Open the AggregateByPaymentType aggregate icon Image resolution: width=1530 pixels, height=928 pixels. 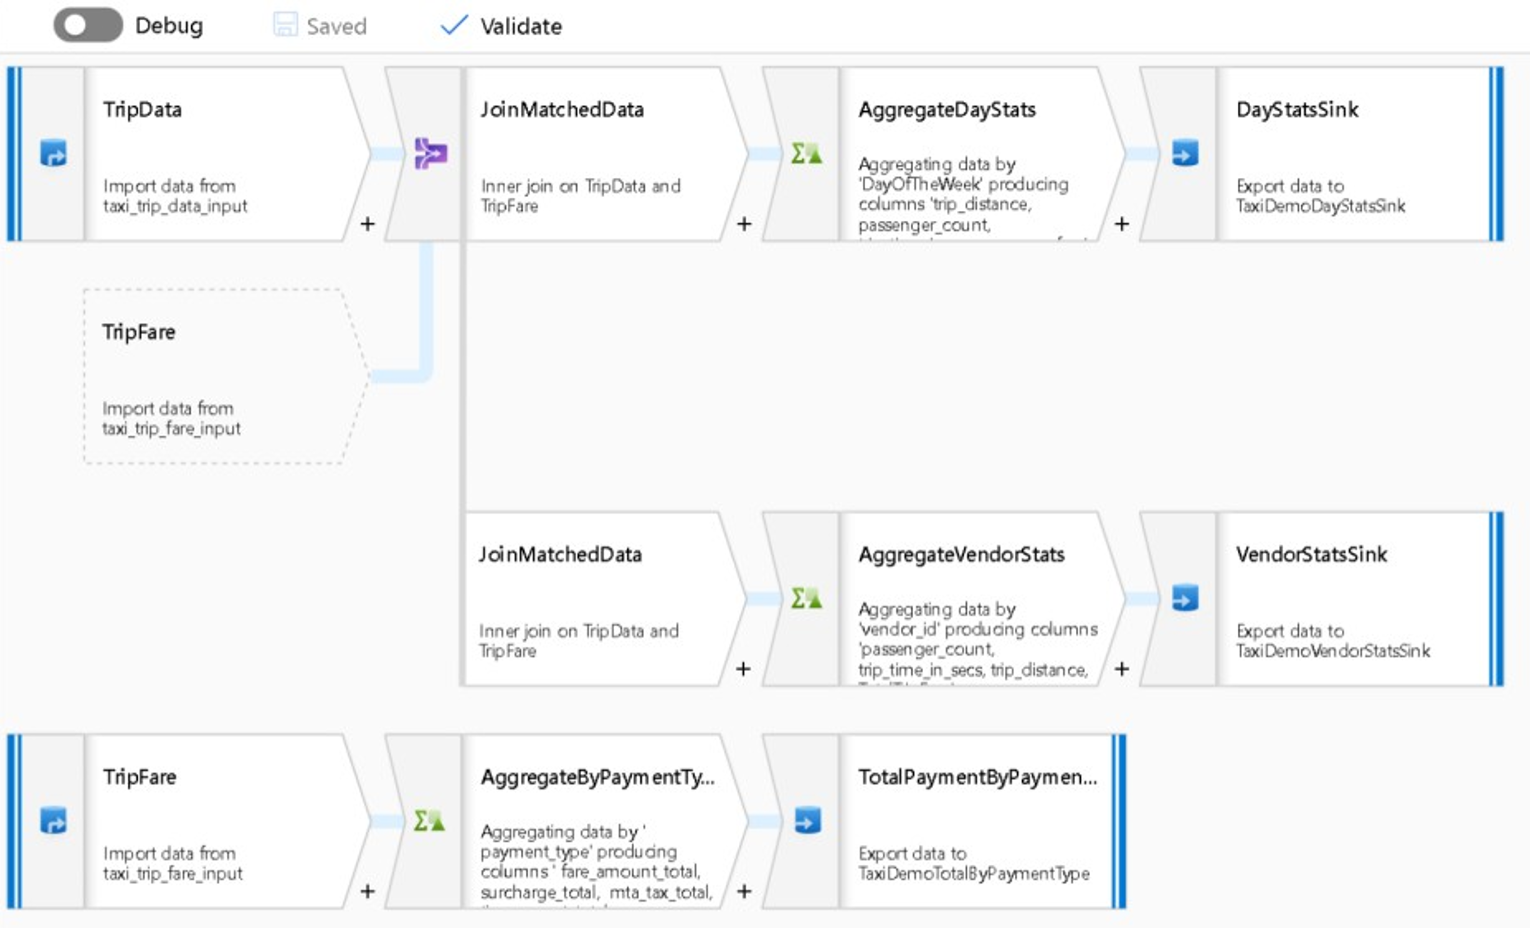tap(430, 820)
